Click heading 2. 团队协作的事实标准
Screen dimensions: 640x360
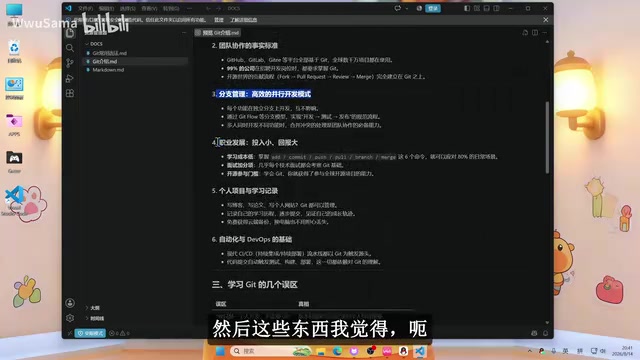(244, 46)
